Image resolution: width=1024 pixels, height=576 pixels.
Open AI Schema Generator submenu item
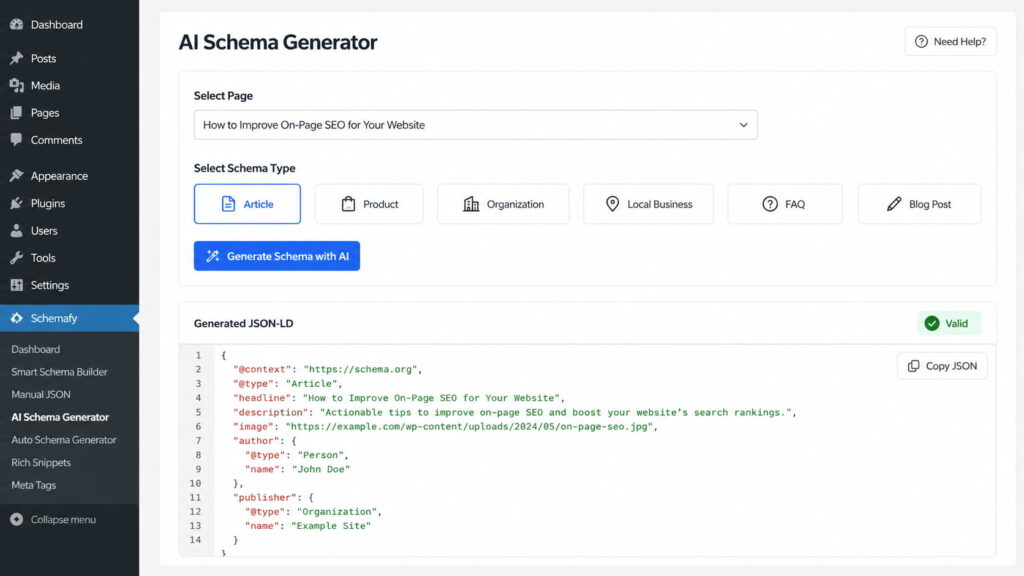[60, 417]
